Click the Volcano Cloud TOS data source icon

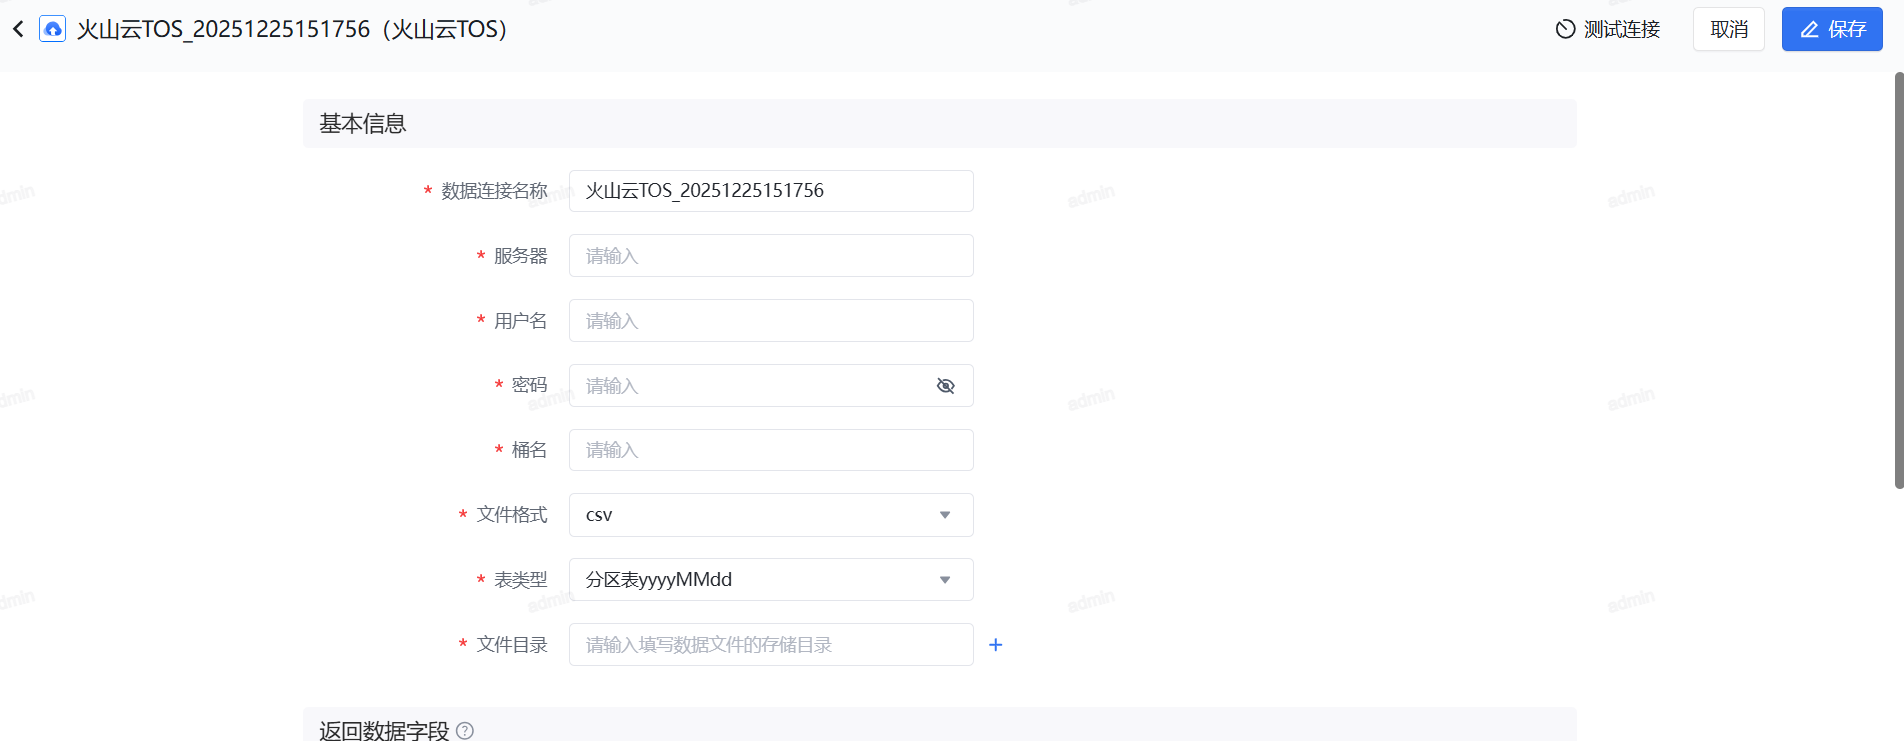(52, 29)
